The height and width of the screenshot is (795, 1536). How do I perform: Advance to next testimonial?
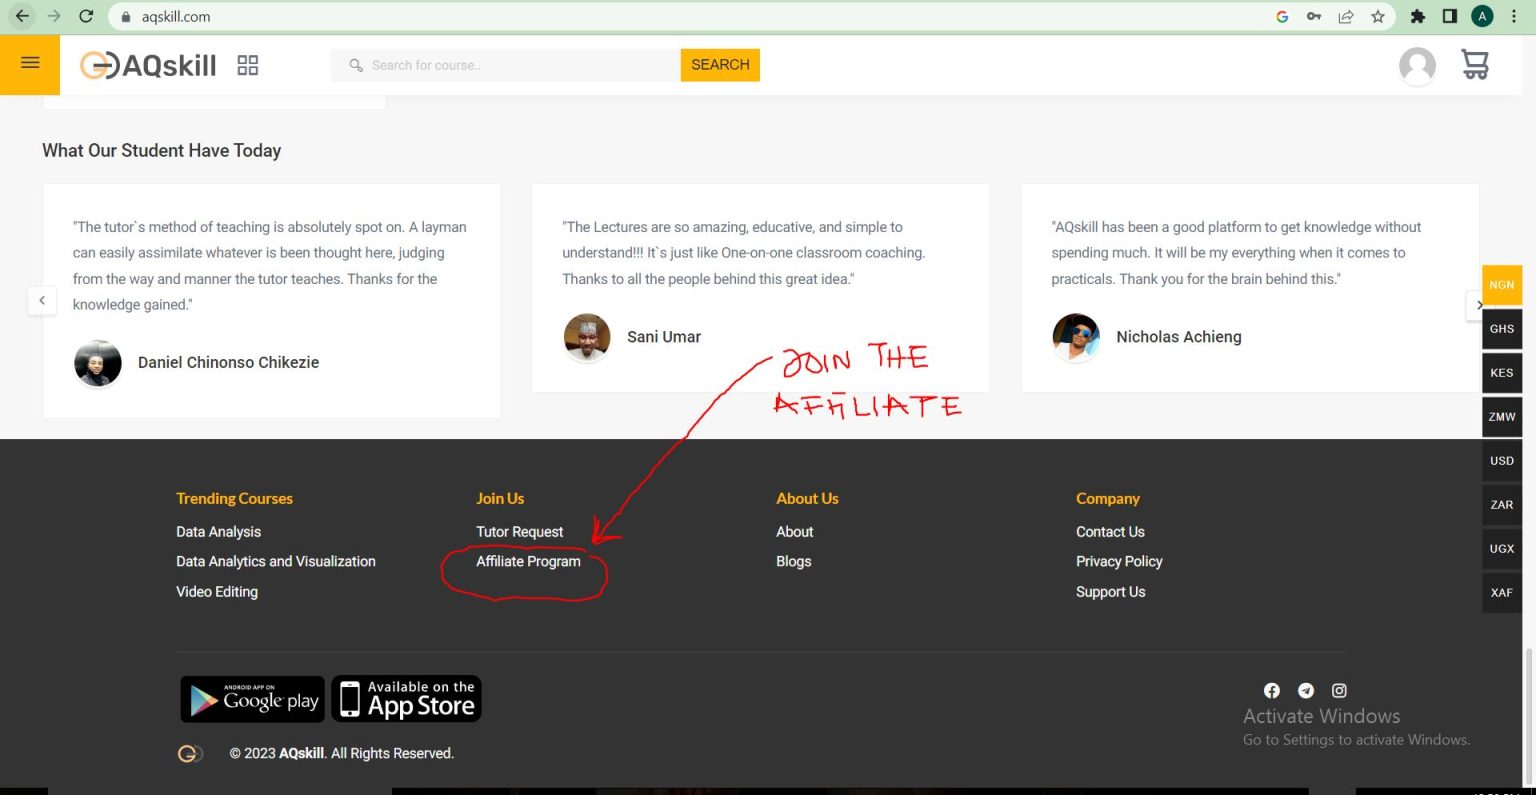point(1479,305)
